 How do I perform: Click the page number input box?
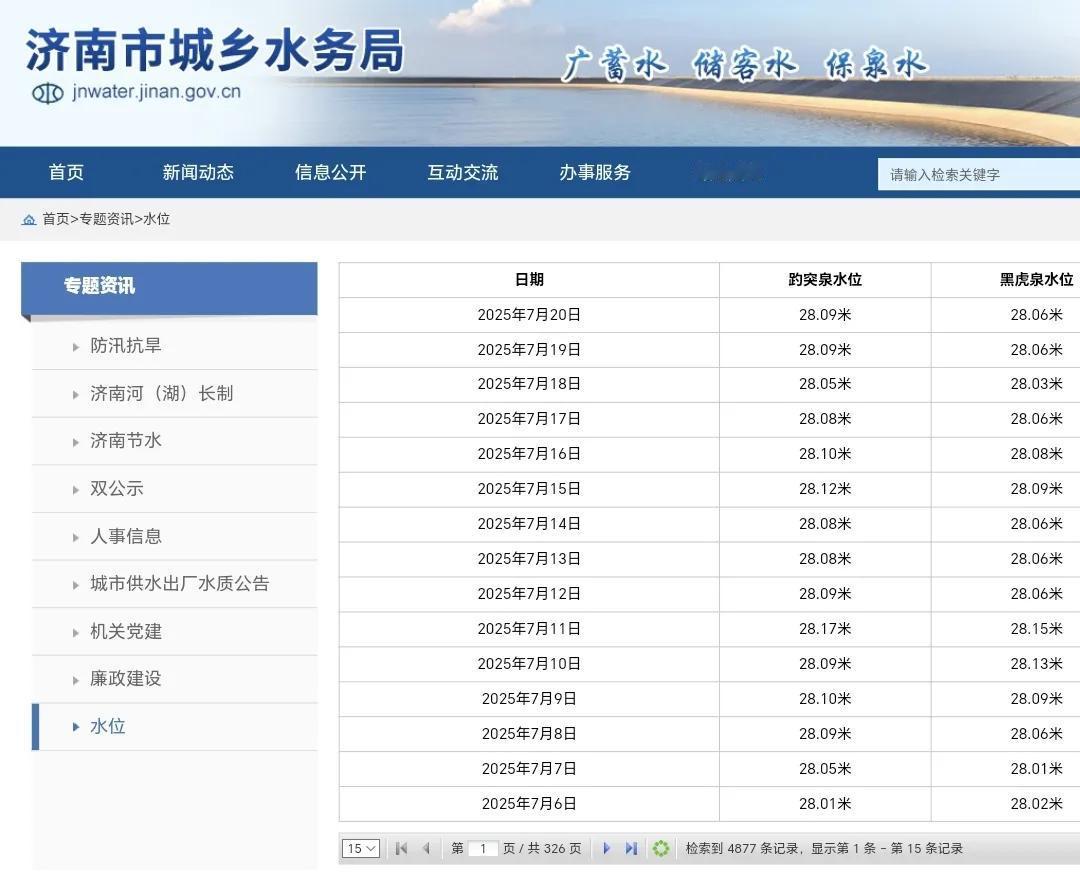coord(483,847)
